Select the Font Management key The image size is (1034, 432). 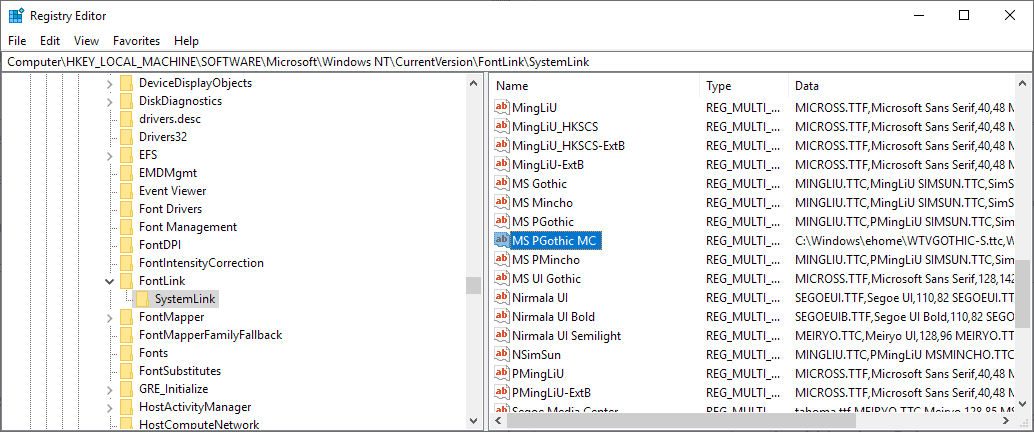click(x=188, y=227)
